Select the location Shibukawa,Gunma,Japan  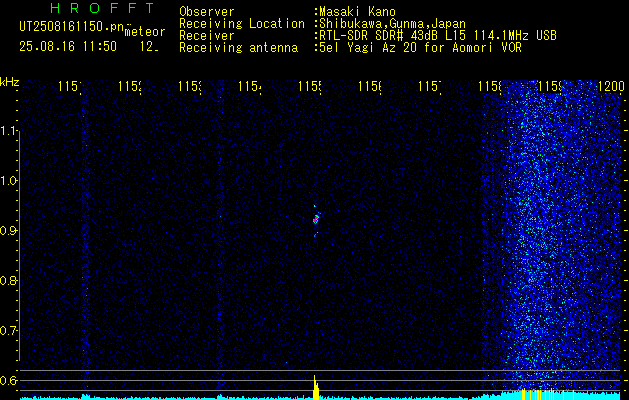pyautogui.click(x=392, y=24)
